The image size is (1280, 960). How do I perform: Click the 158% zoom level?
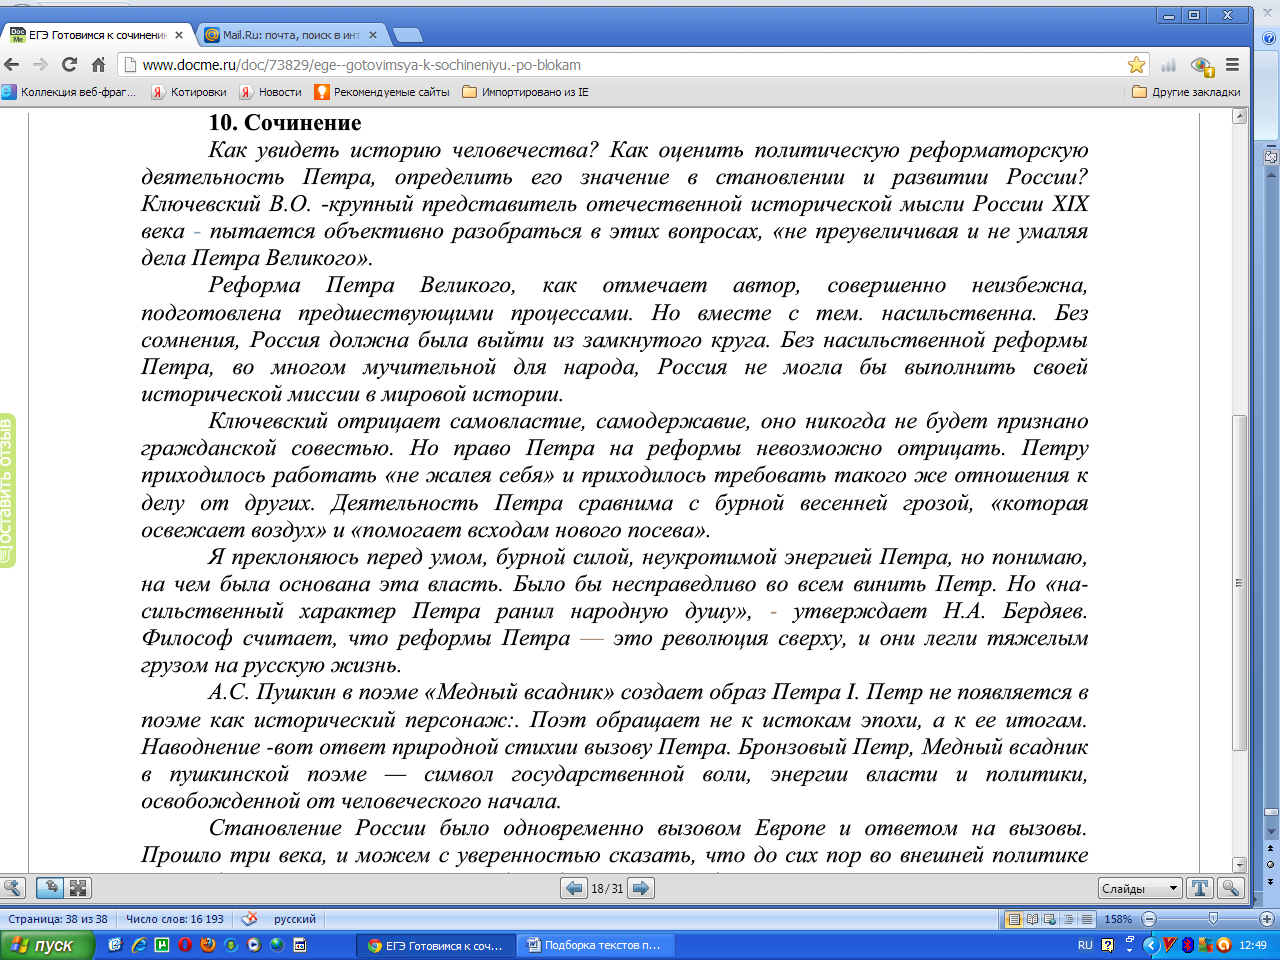click(1118, 919)
